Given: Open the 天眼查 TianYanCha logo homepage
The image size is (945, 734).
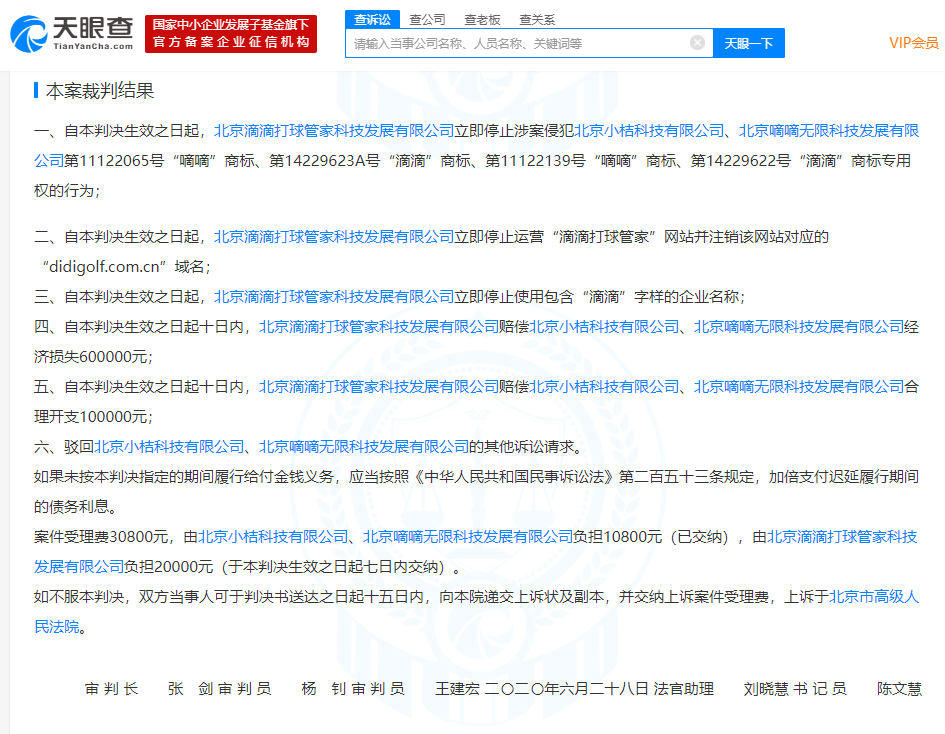Looking at the screenshot, I should click(x=72, y=34).
